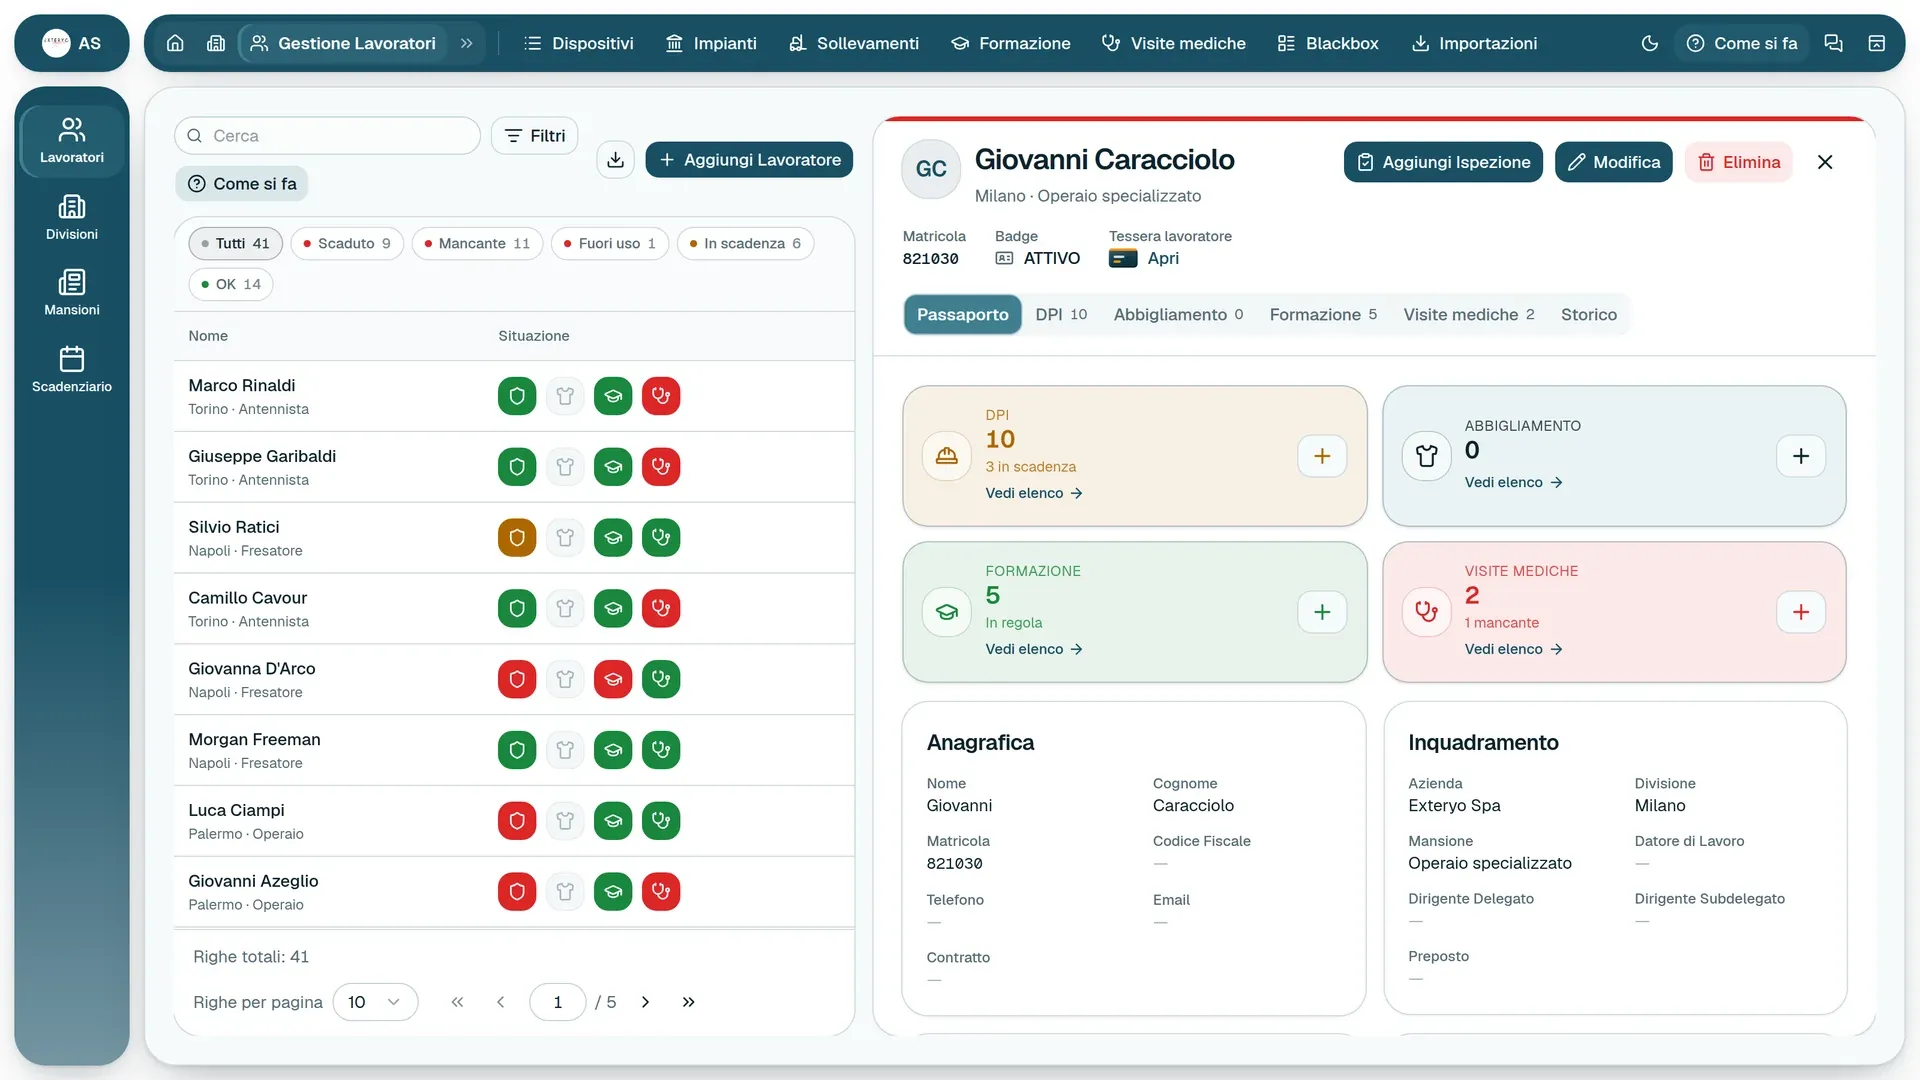Expand the breadcrumb double chevron
The image size is (1920, 1080).
click(x=466, y=43)
